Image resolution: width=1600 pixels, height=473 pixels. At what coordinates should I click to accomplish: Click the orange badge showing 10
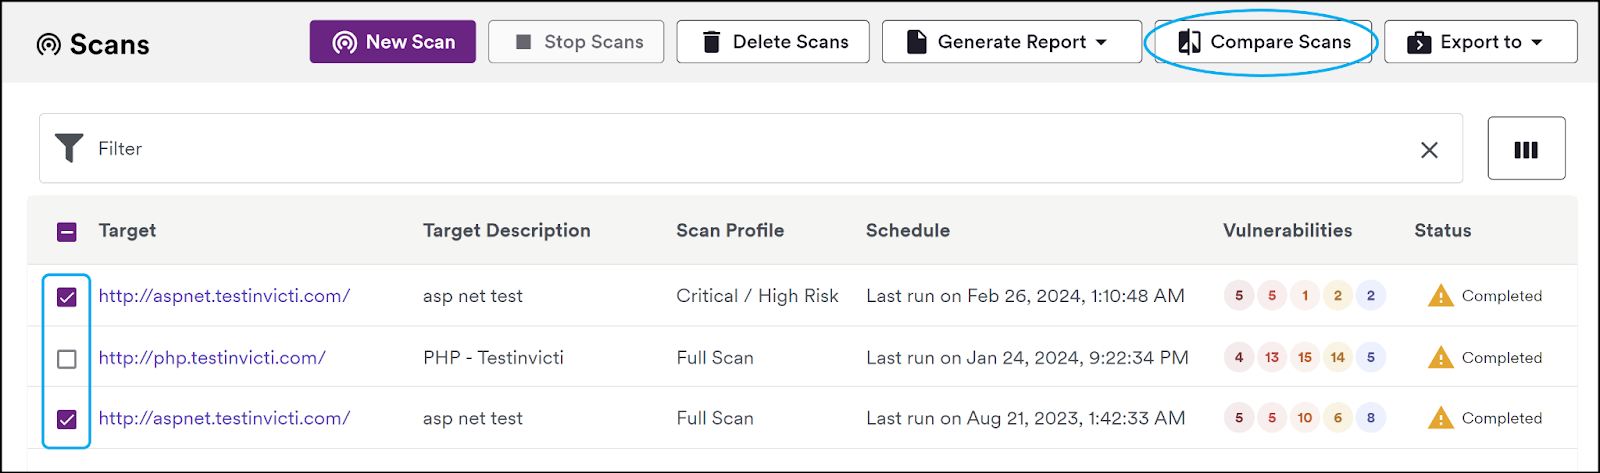click(x=1305, y=418)
